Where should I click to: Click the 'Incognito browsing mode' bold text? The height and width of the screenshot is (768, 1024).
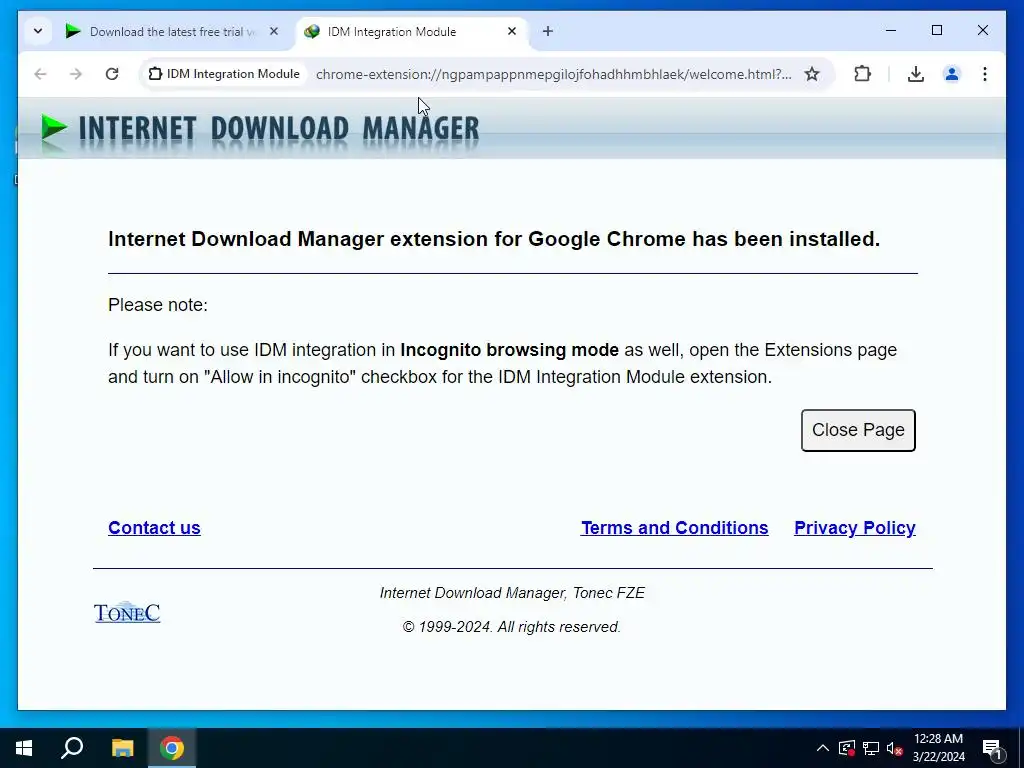click(509, 350)
